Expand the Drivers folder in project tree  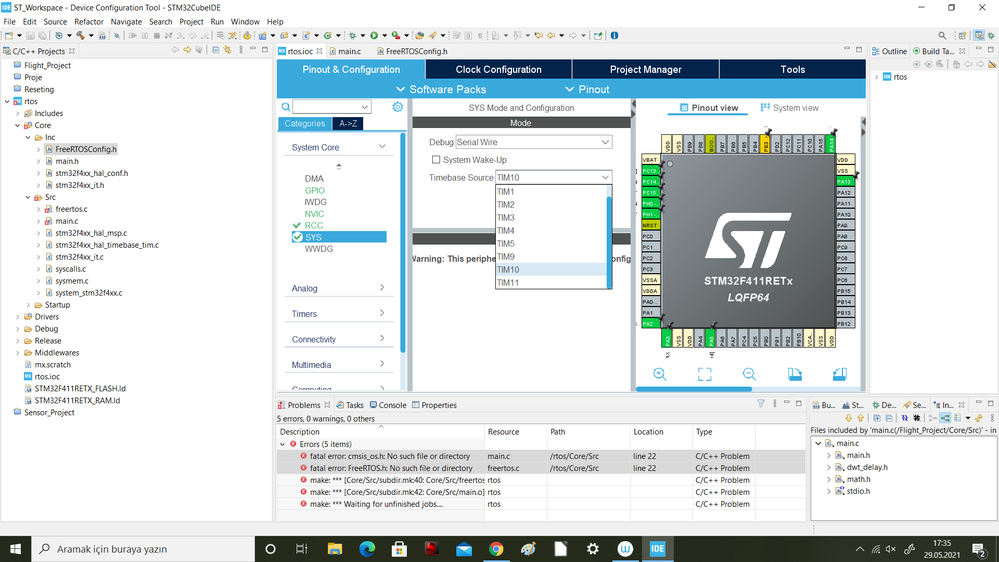18,317
